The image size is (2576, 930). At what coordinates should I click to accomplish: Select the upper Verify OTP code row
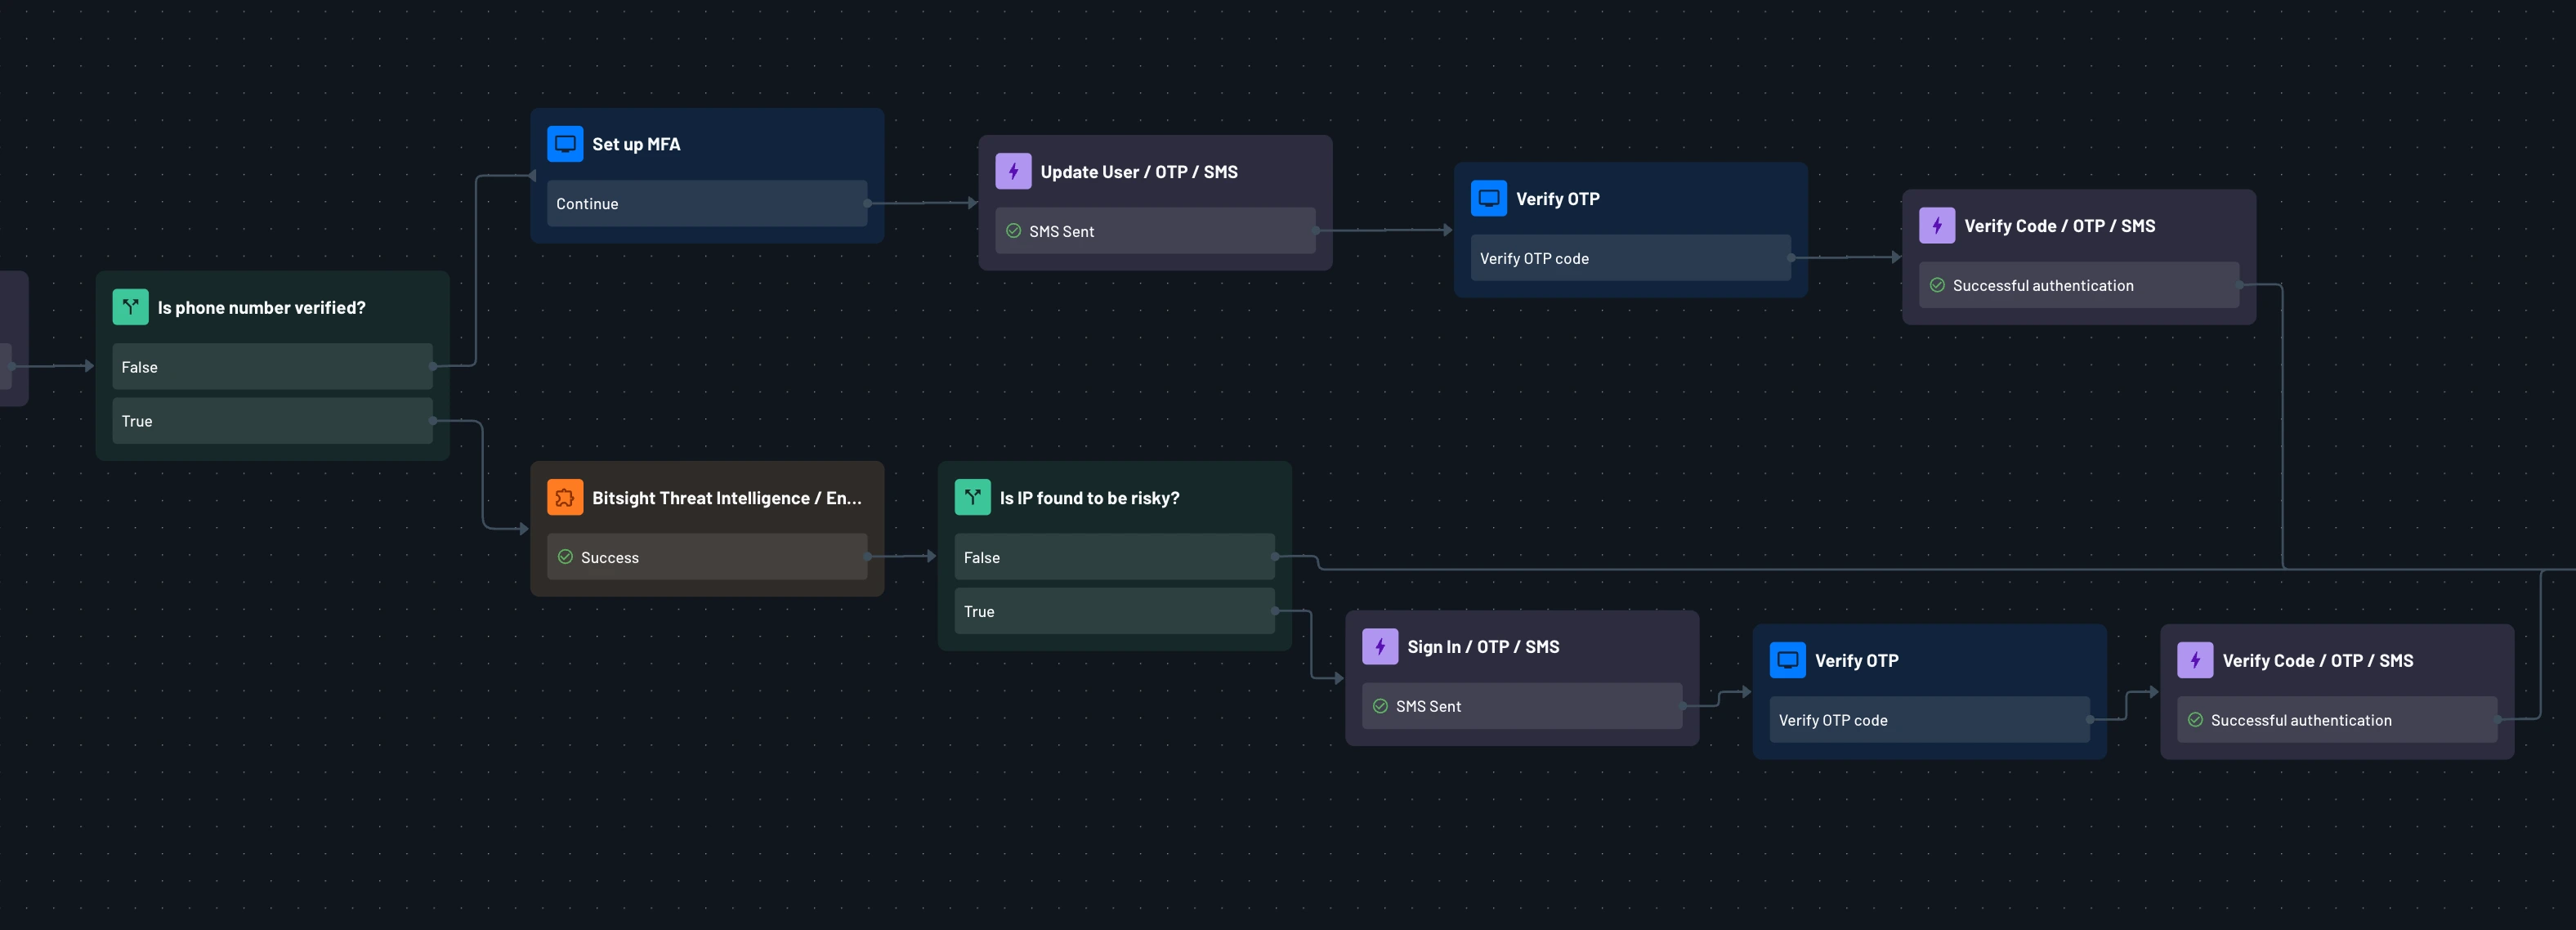tap(1630, 258)
